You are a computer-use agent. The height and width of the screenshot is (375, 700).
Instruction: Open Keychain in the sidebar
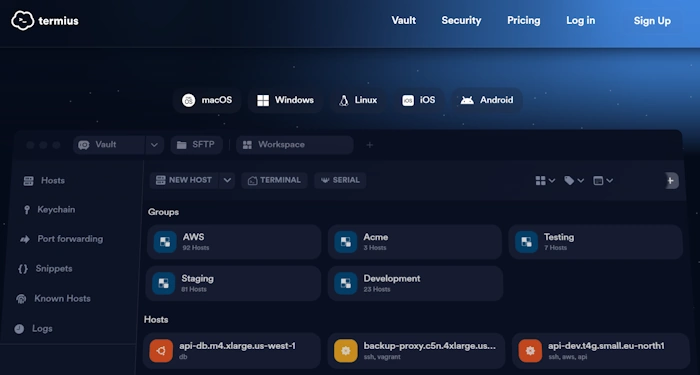pos(49,209)
